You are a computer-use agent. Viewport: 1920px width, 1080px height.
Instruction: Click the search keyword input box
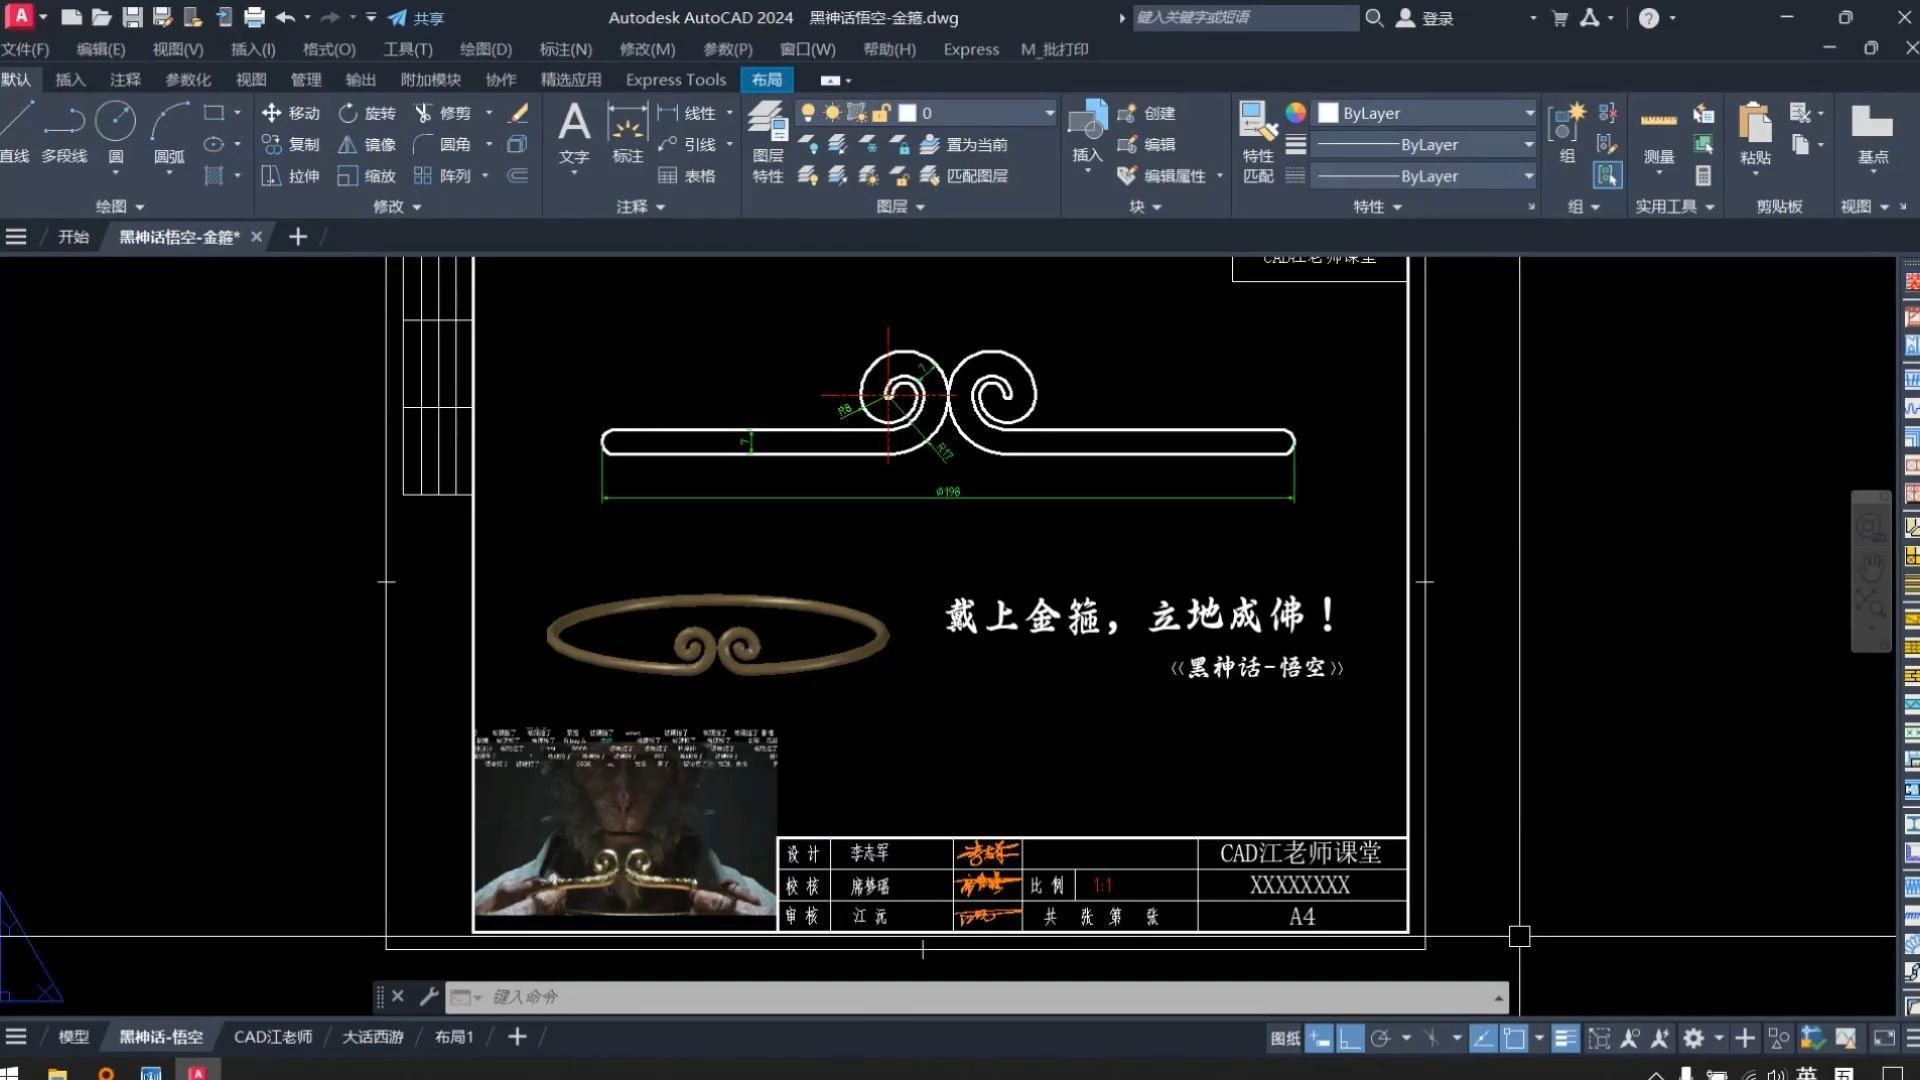[x=1245, y=17]
